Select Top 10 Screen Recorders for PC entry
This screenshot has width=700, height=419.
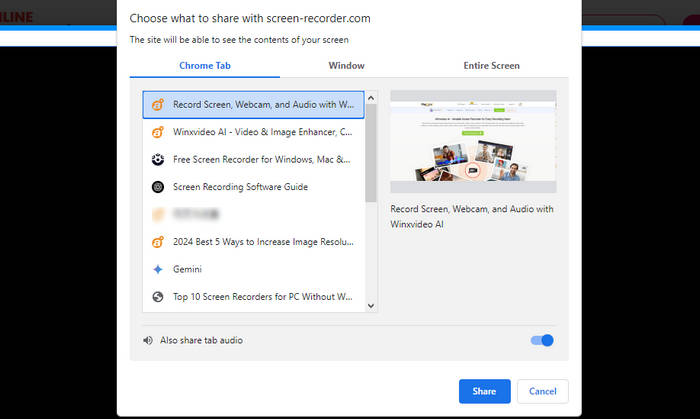point(254,297)
